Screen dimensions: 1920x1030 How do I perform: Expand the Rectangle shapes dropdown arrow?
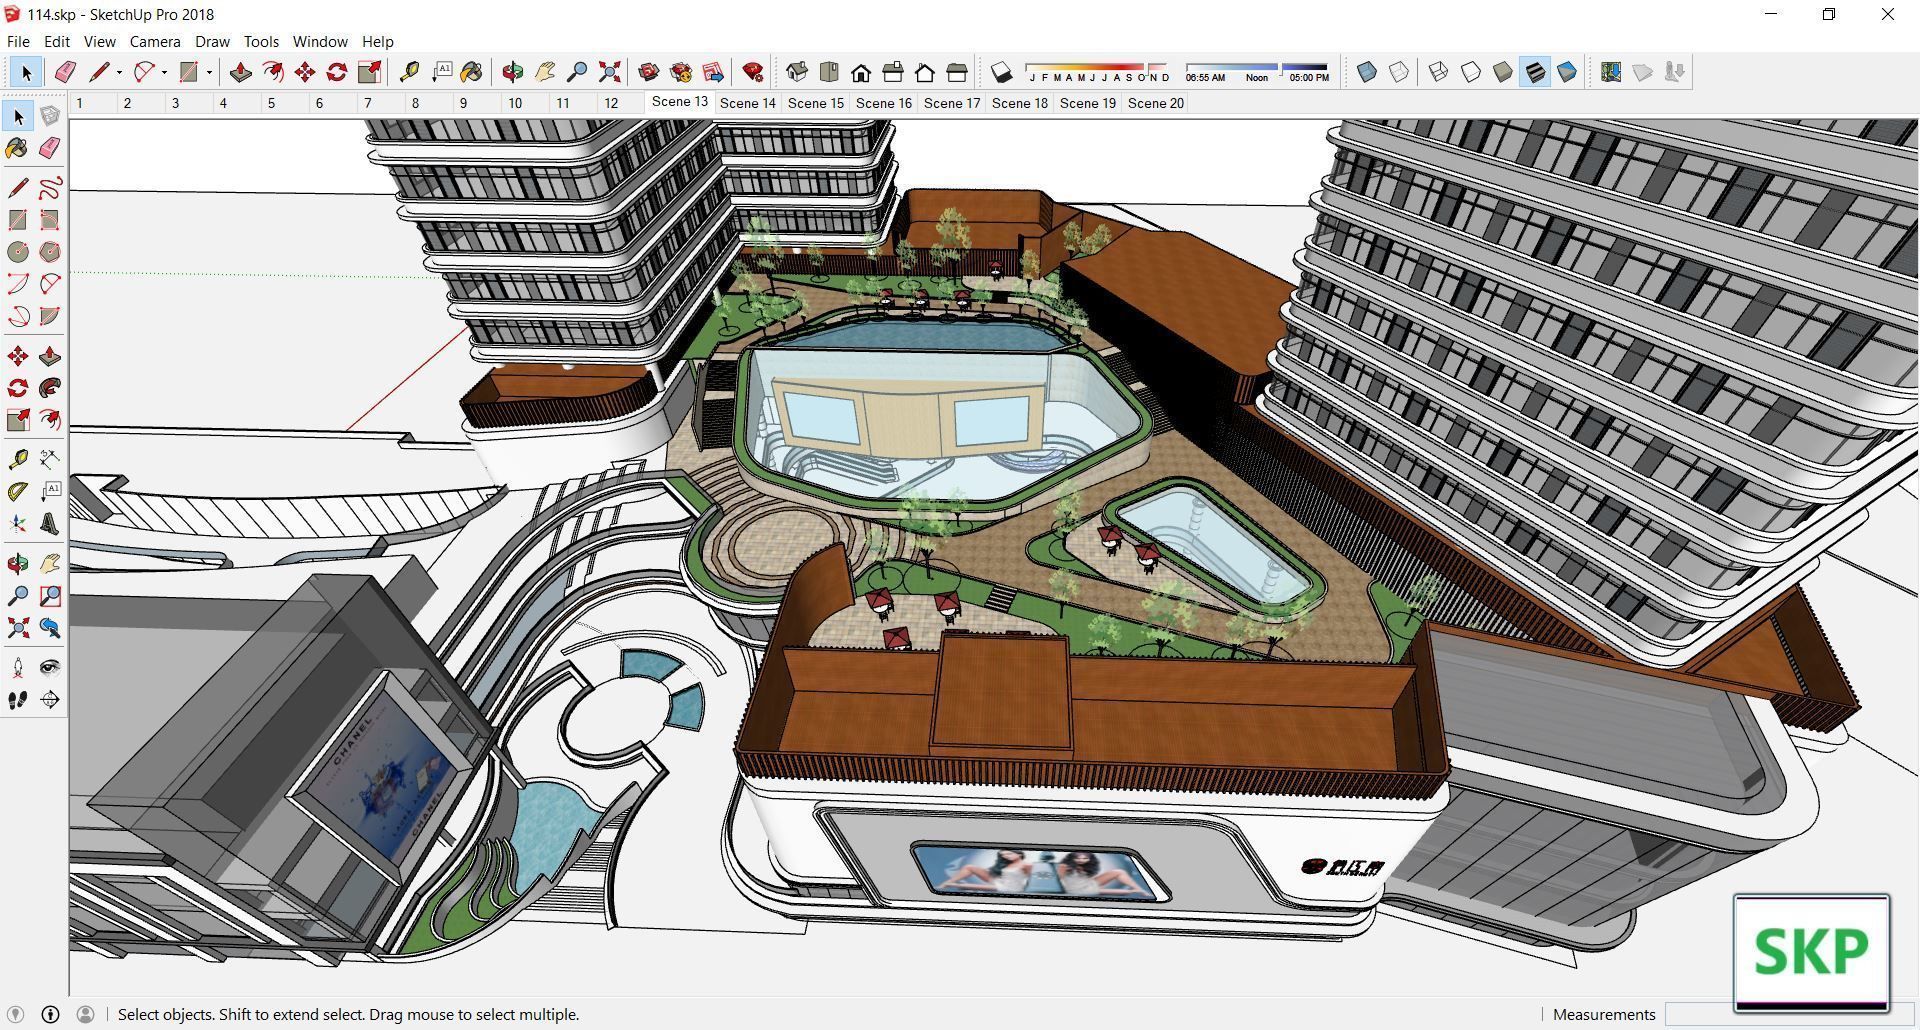[x=209, y=72]
